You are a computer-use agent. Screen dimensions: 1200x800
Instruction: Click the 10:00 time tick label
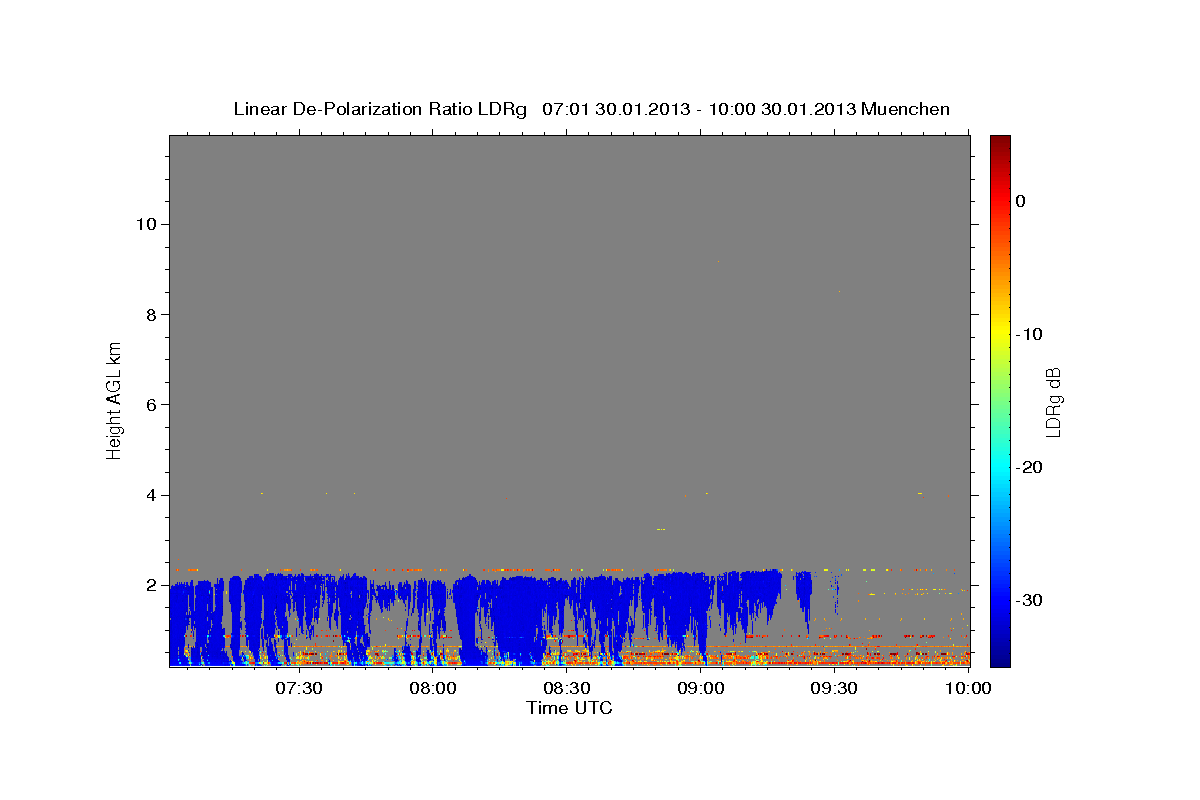click(x=968, y=689)
